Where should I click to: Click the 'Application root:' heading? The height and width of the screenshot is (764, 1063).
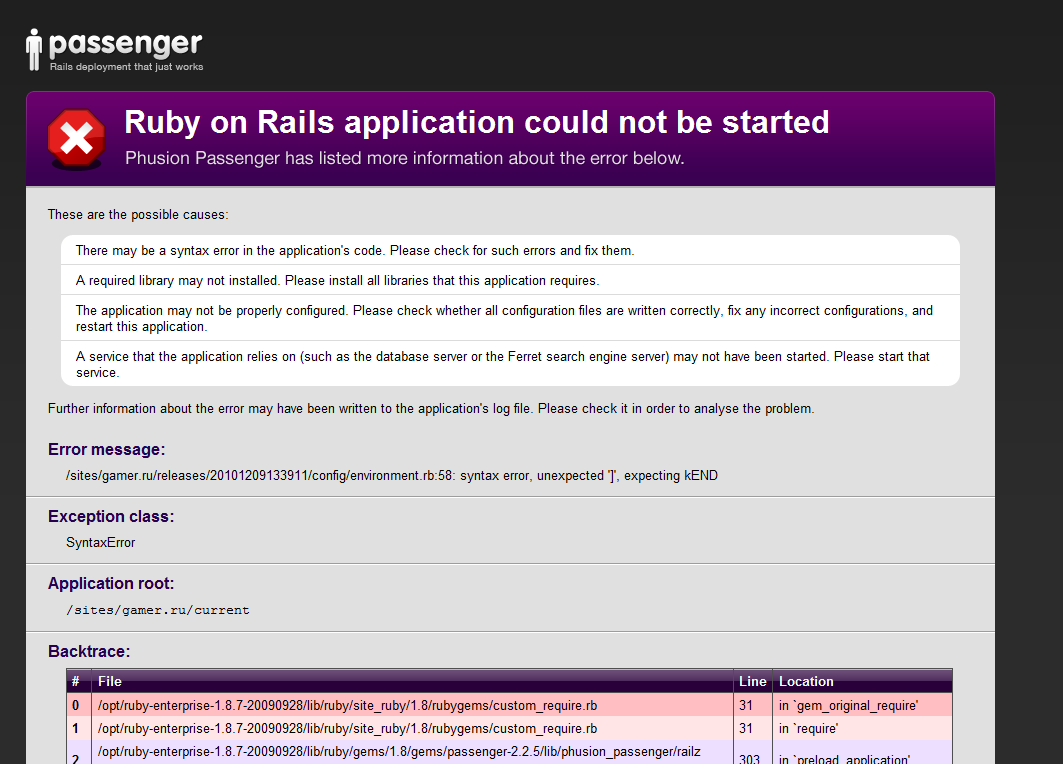coord(111,584)
